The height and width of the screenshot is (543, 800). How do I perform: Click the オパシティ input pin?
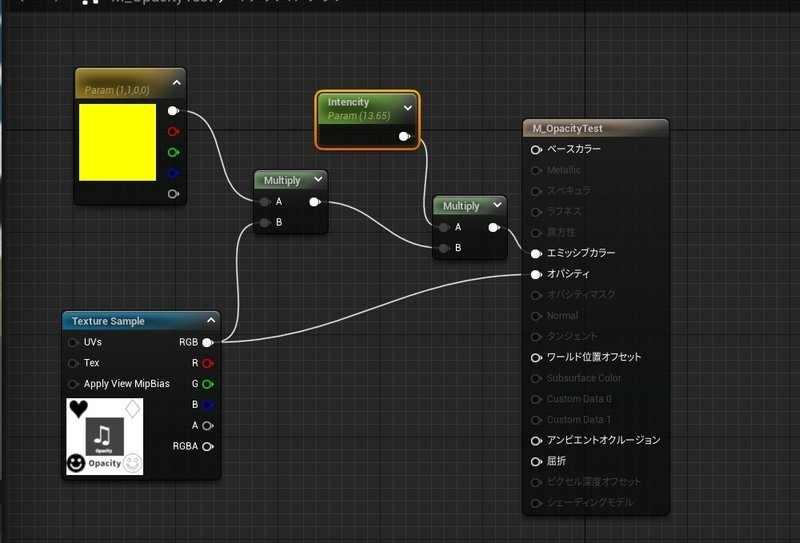tap(536, 275)
